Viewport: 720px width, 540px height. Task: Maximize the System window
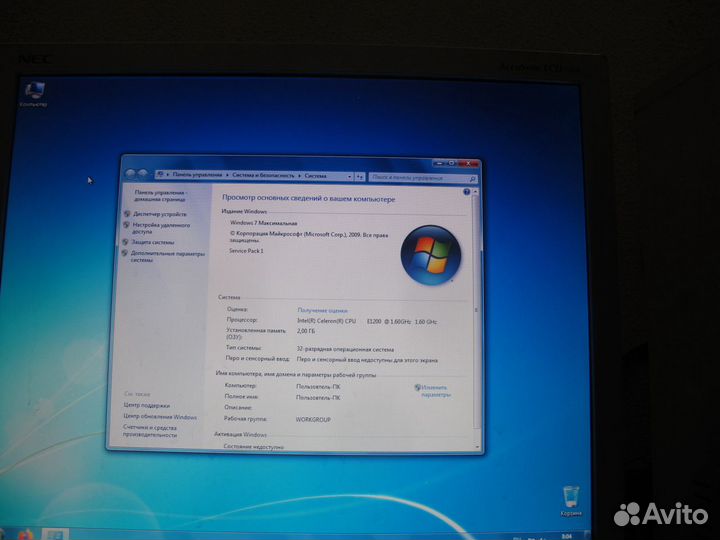pos(452,163)
